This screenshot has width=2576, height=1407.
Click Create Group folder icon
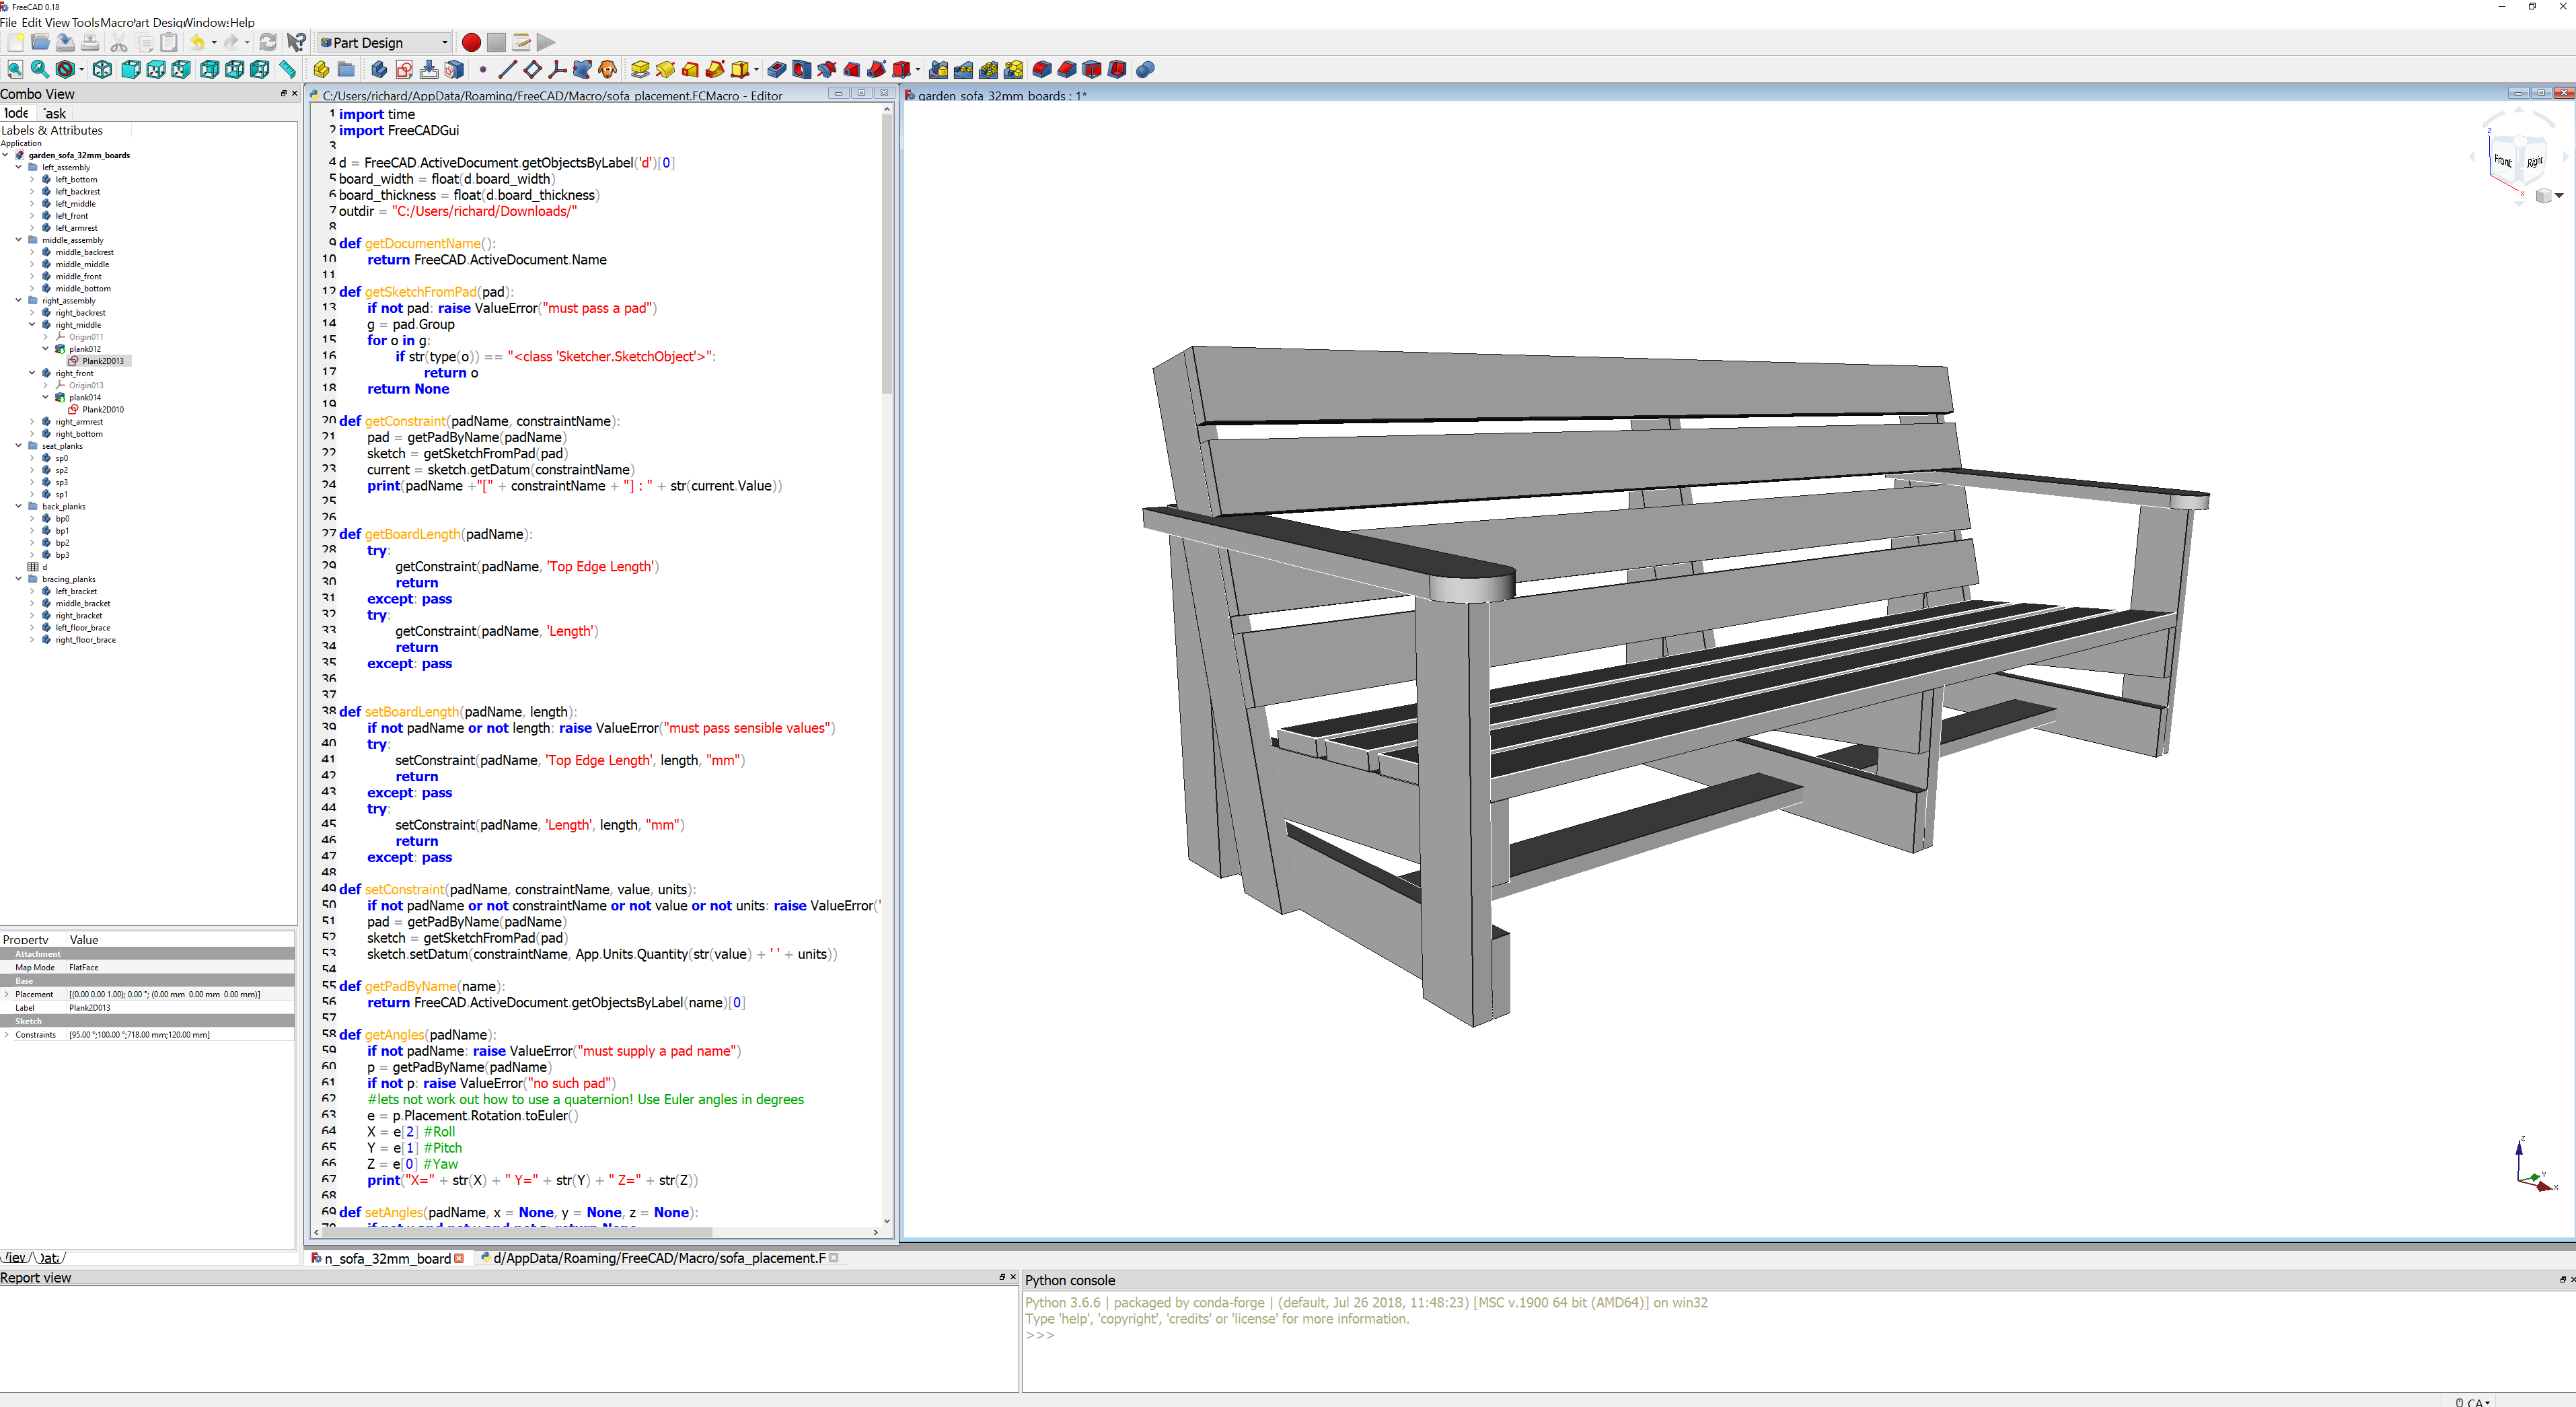346,69
